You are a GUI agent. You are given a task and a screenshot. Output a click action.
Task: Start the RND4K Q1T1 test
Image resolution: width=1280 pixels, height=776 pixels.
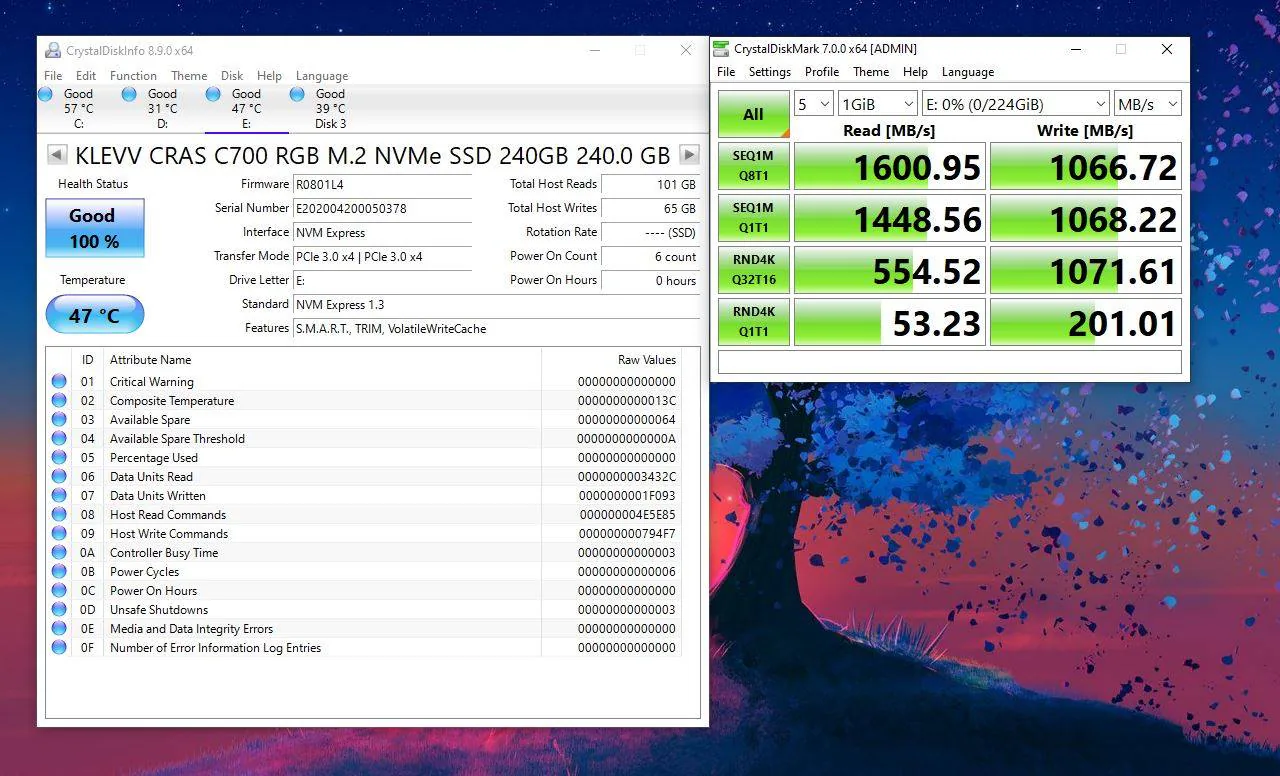point(754,322)
